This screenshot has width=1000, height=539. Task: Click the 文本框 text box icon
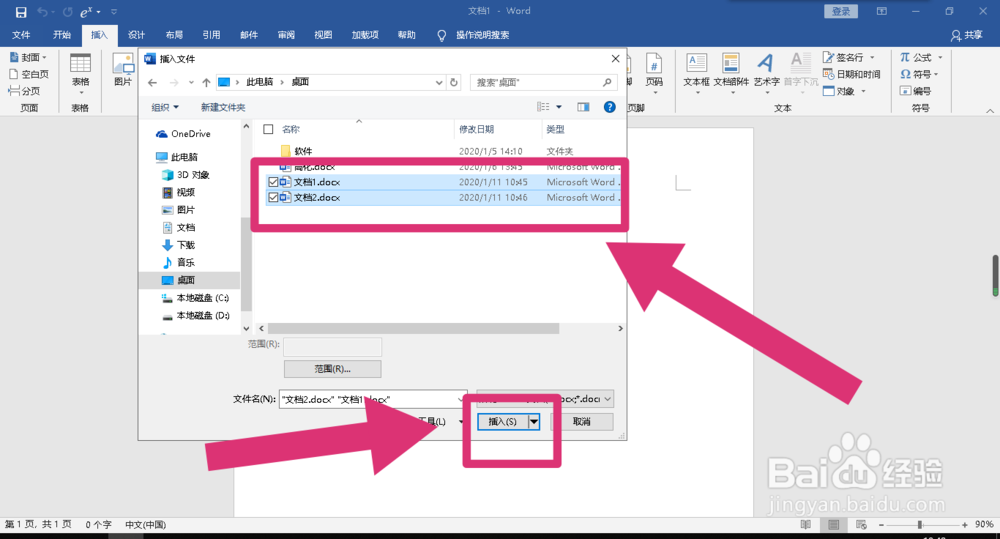(696, 71)
